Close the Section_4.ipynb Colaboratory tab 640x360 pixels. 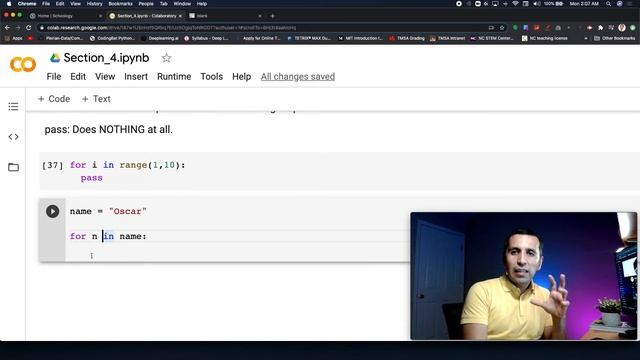[x=180, y=16]
